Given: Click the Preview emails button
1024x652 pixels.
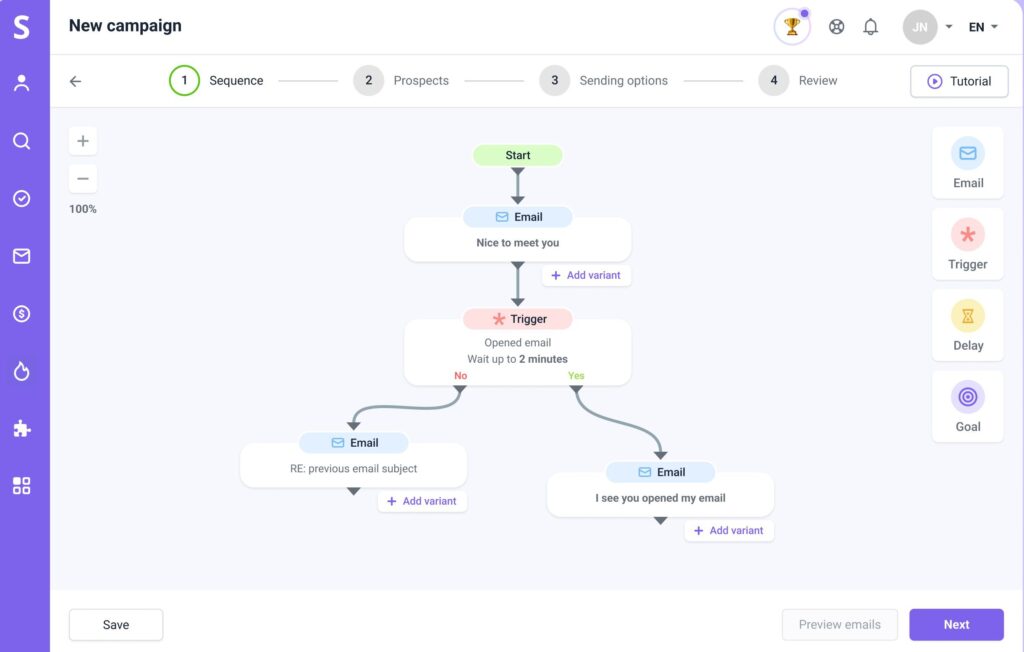Looking at the screenshot, I should (839, 625).
